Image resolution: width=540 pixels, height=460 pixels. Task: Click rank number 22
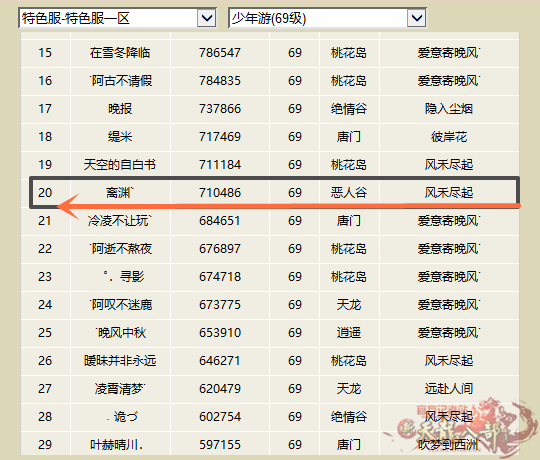(45, 249)
